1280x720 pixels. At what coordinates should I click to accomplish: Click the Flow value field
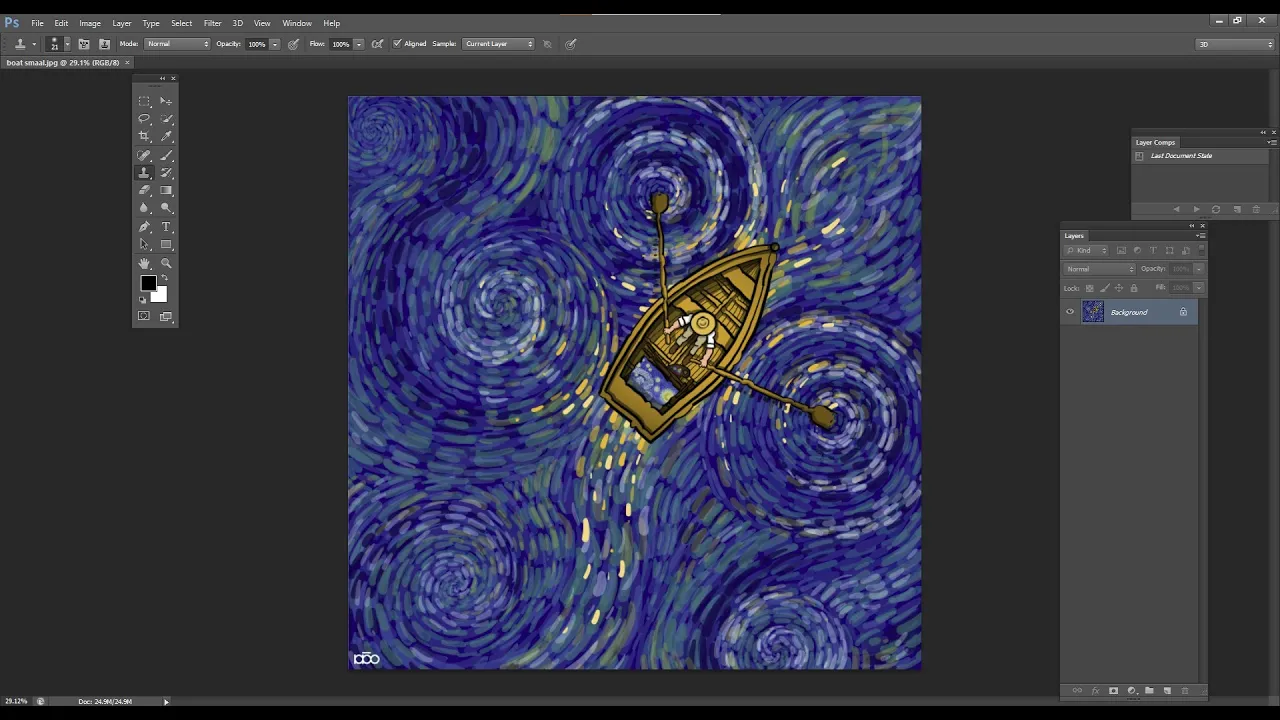tap(341, 44)
